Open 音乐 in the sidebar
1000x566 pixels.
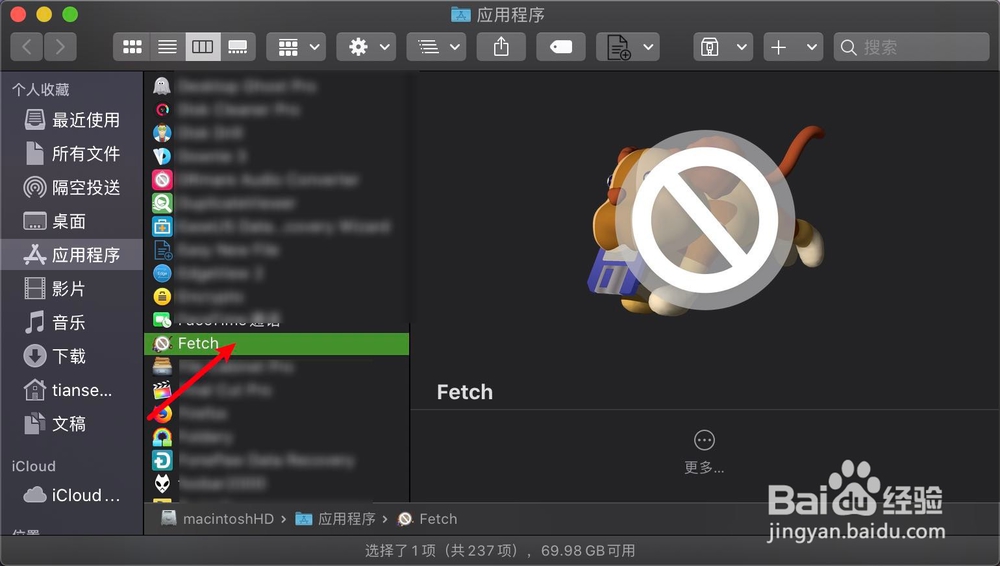[x=71, y=322]
